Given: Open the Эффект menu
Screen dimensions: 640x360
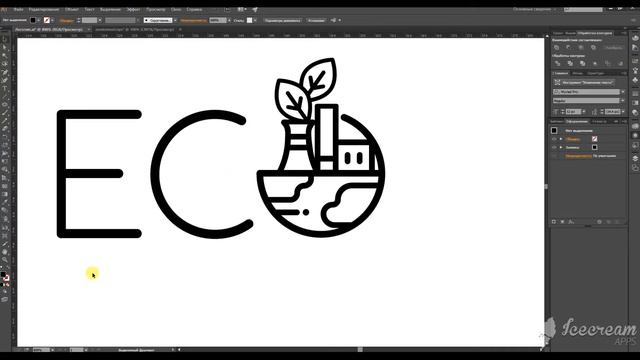Looking at the screenshot, I should click(133, 9).
